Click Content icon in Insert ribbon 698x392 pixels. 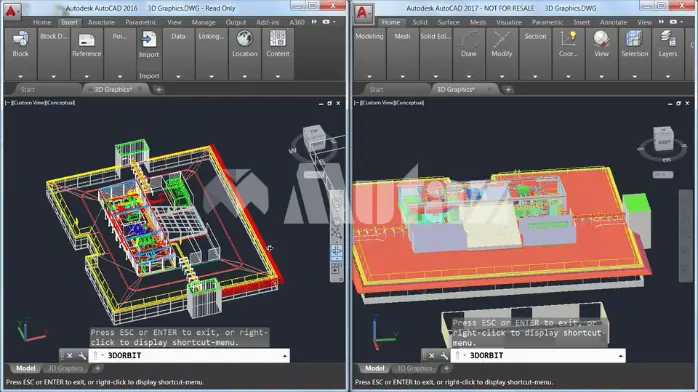(x=277, y=39)
